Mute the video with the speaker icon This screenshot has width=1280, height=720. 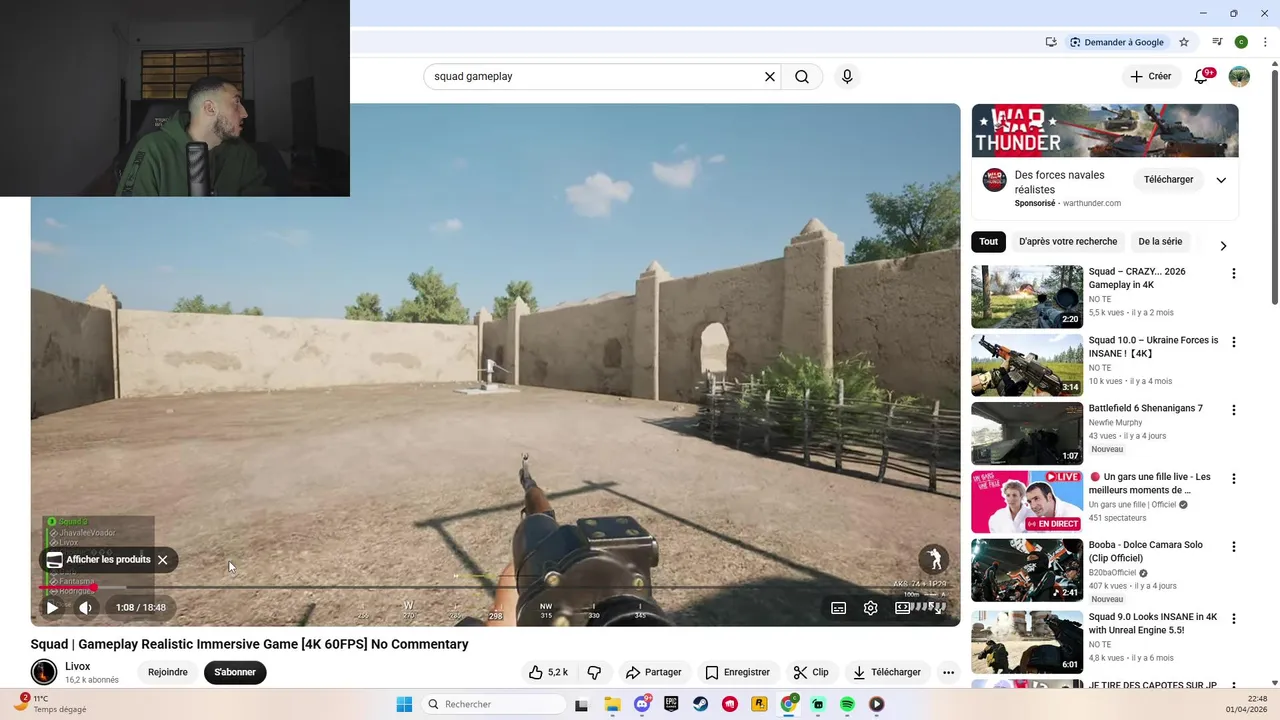86,607
